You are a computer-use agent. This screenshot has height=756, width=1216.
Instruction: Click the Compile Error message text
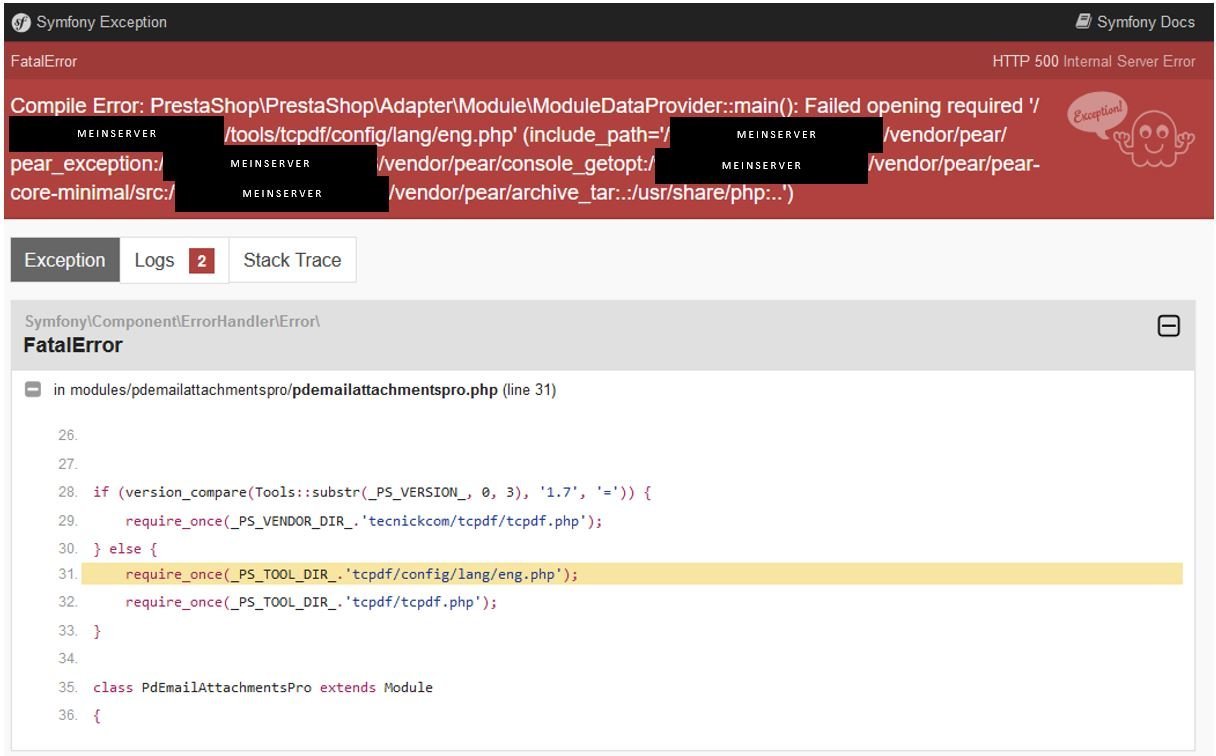click(x=526, y=149)
